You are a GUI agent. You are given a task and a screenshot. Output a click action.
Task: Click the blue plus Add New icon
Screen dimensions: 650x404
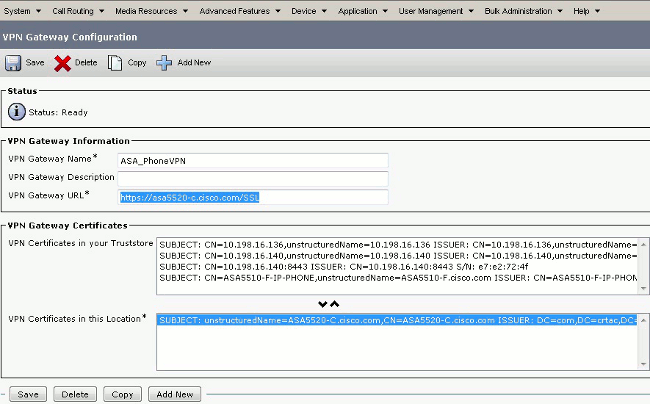(164, 63)
